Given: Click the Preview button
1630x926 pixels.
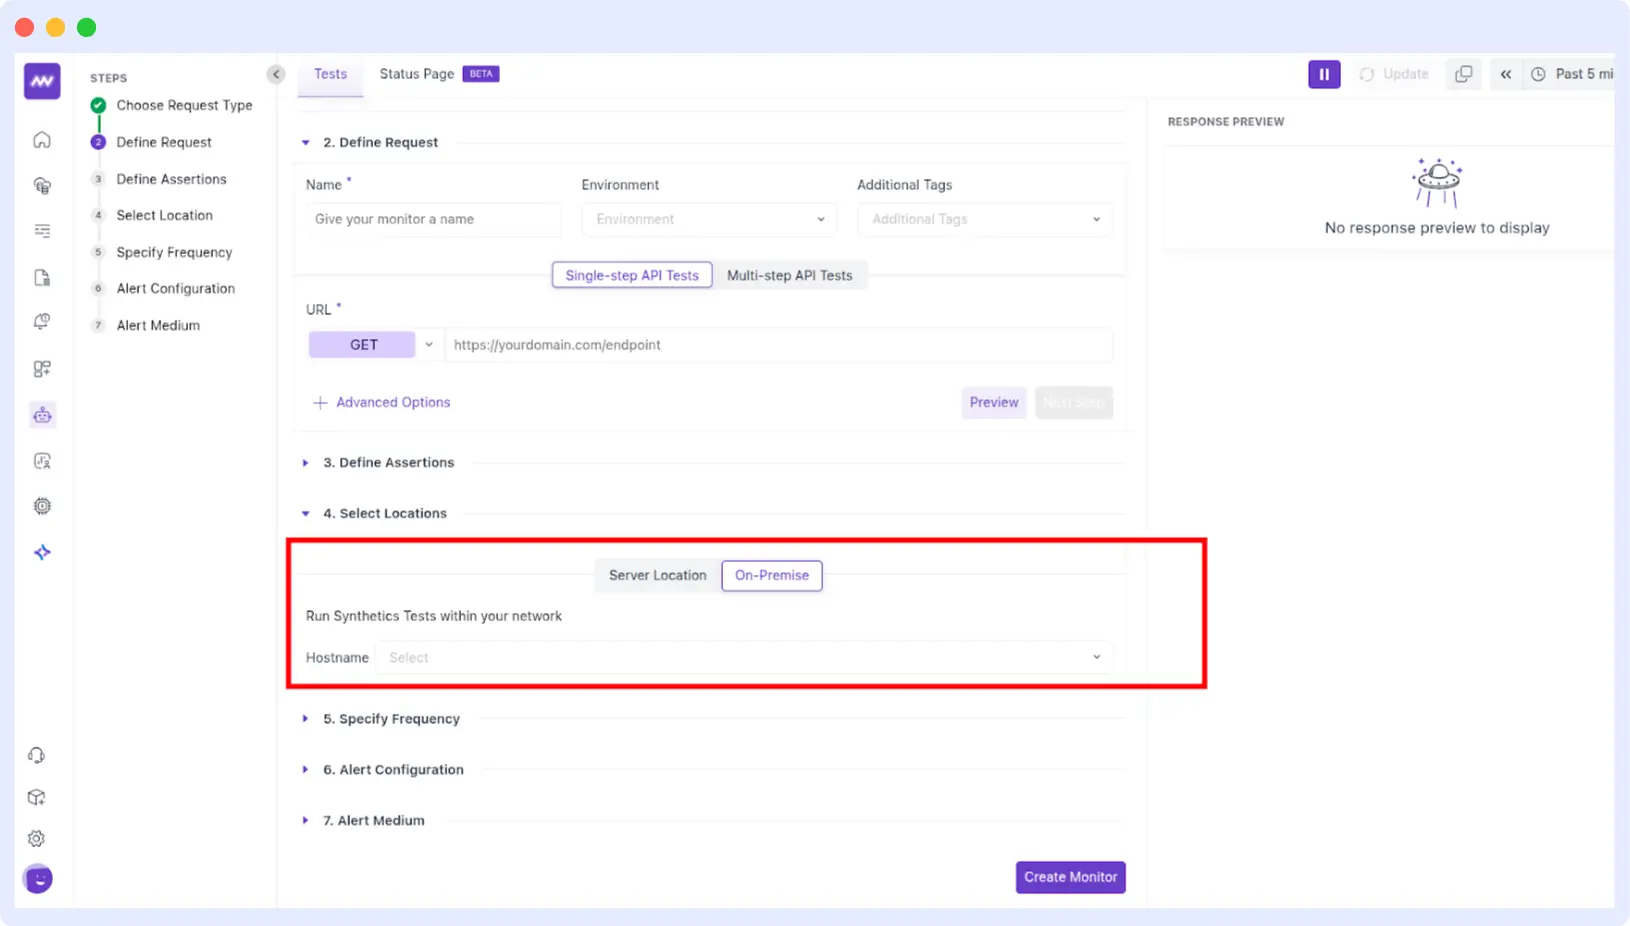Looking at the screenshot, I should pos(993,402).
